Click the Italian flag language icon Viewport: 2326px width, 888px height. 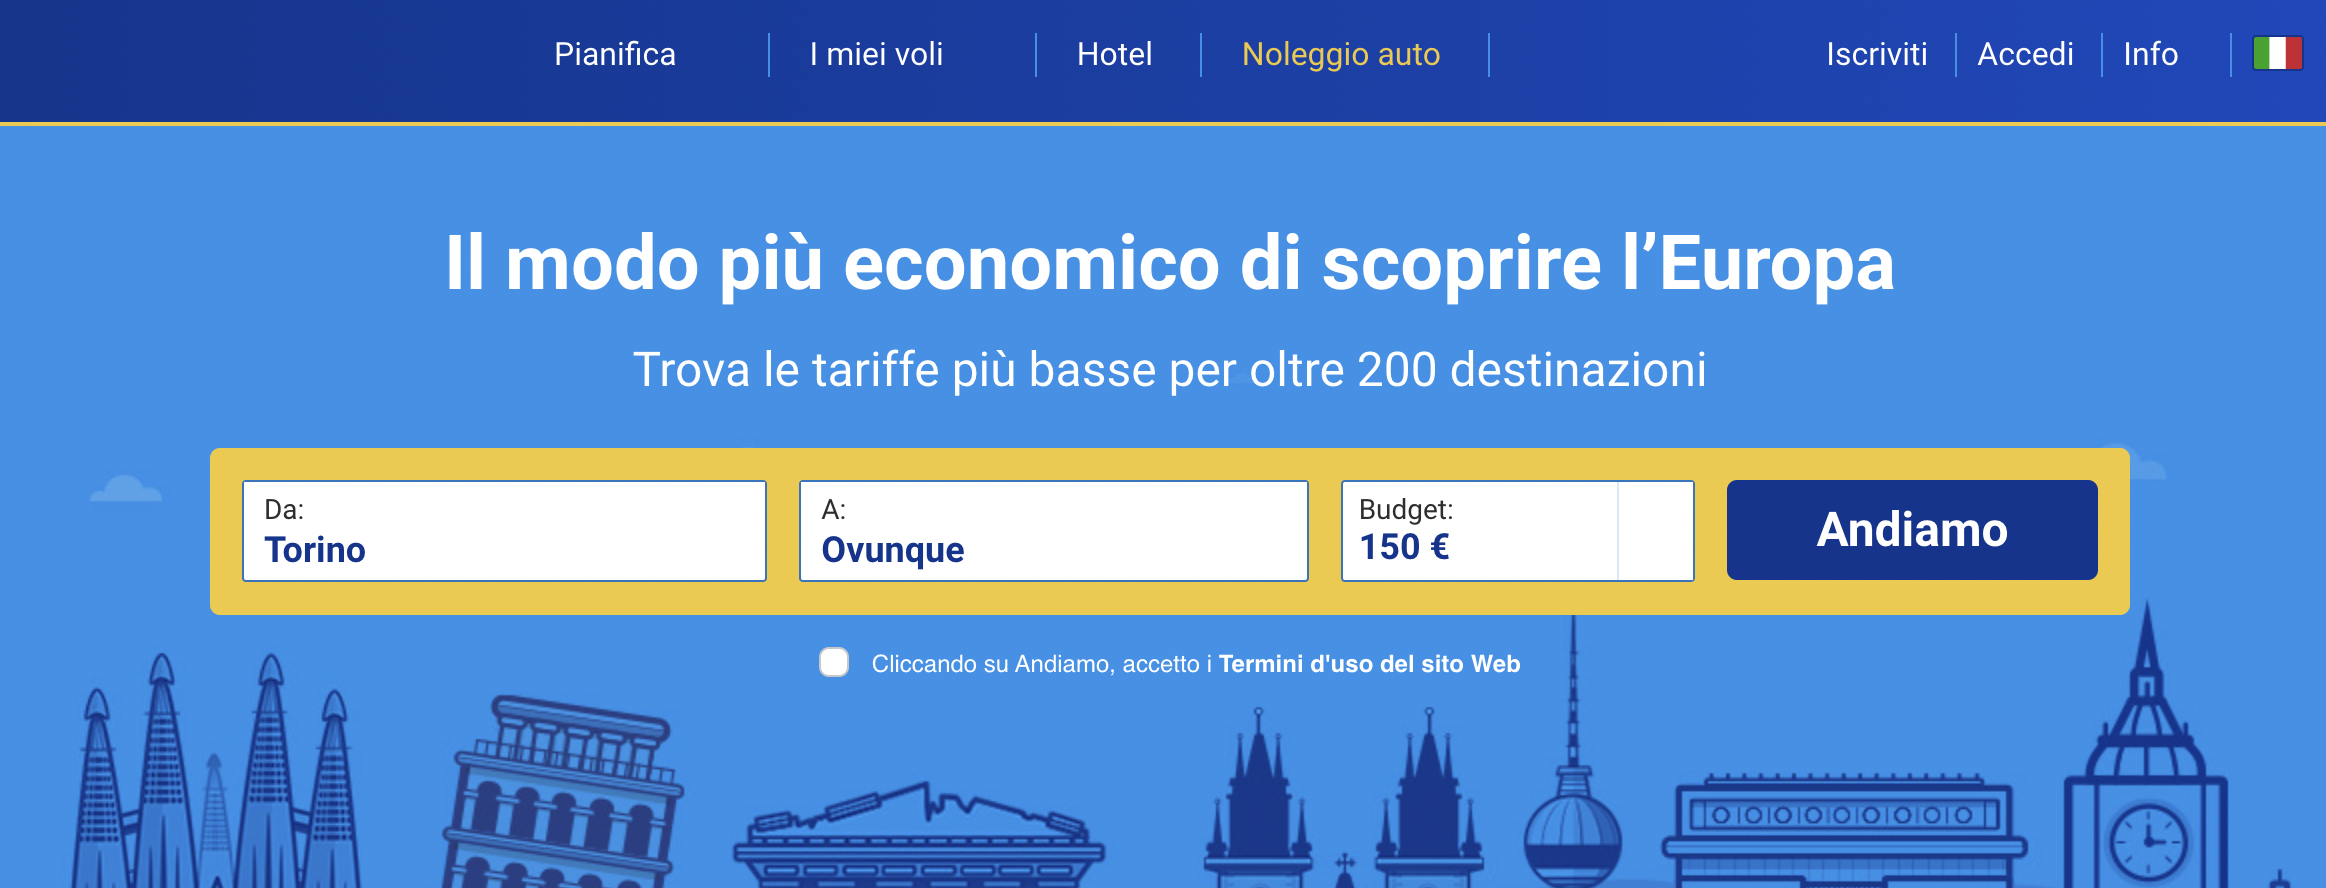point(2277,54)
